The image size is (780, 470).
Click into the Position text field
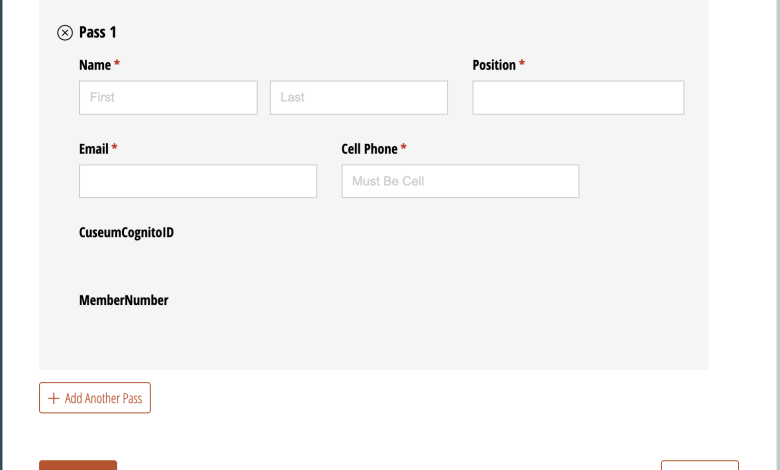click(x=578, y=97)
